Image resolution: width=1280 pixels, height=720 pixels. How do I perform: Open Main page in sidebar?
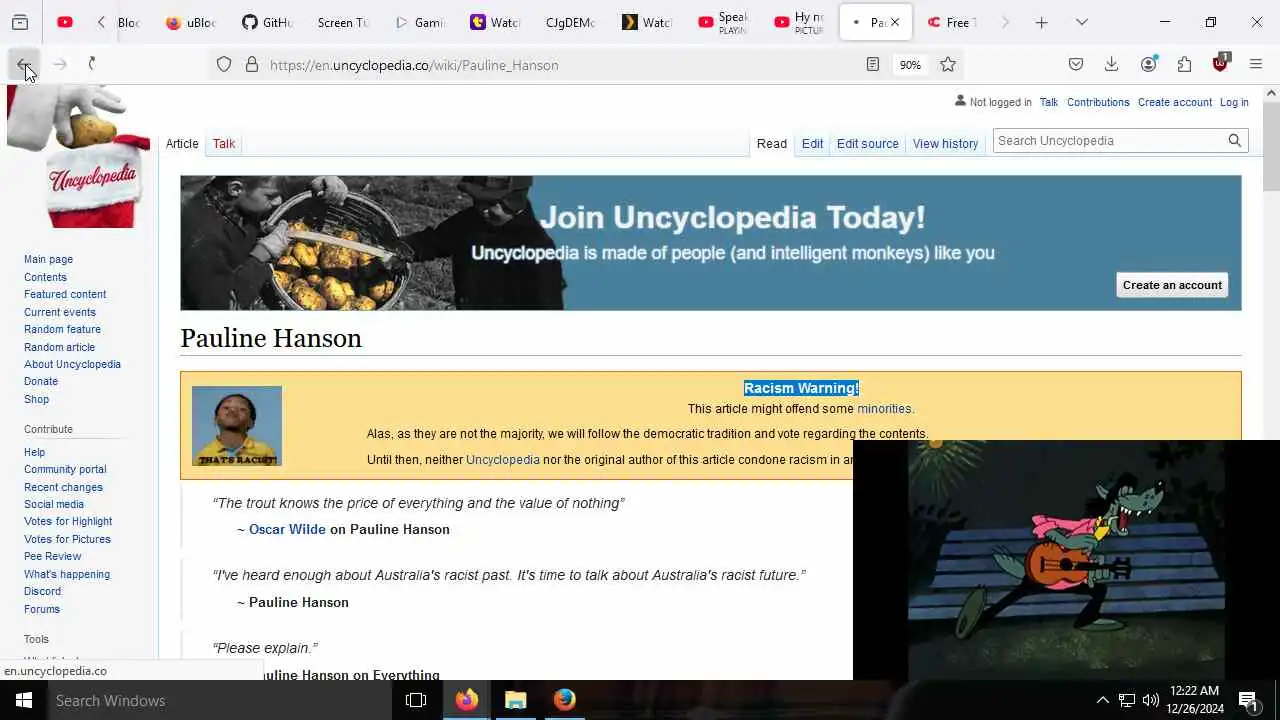tap(48, 259)
